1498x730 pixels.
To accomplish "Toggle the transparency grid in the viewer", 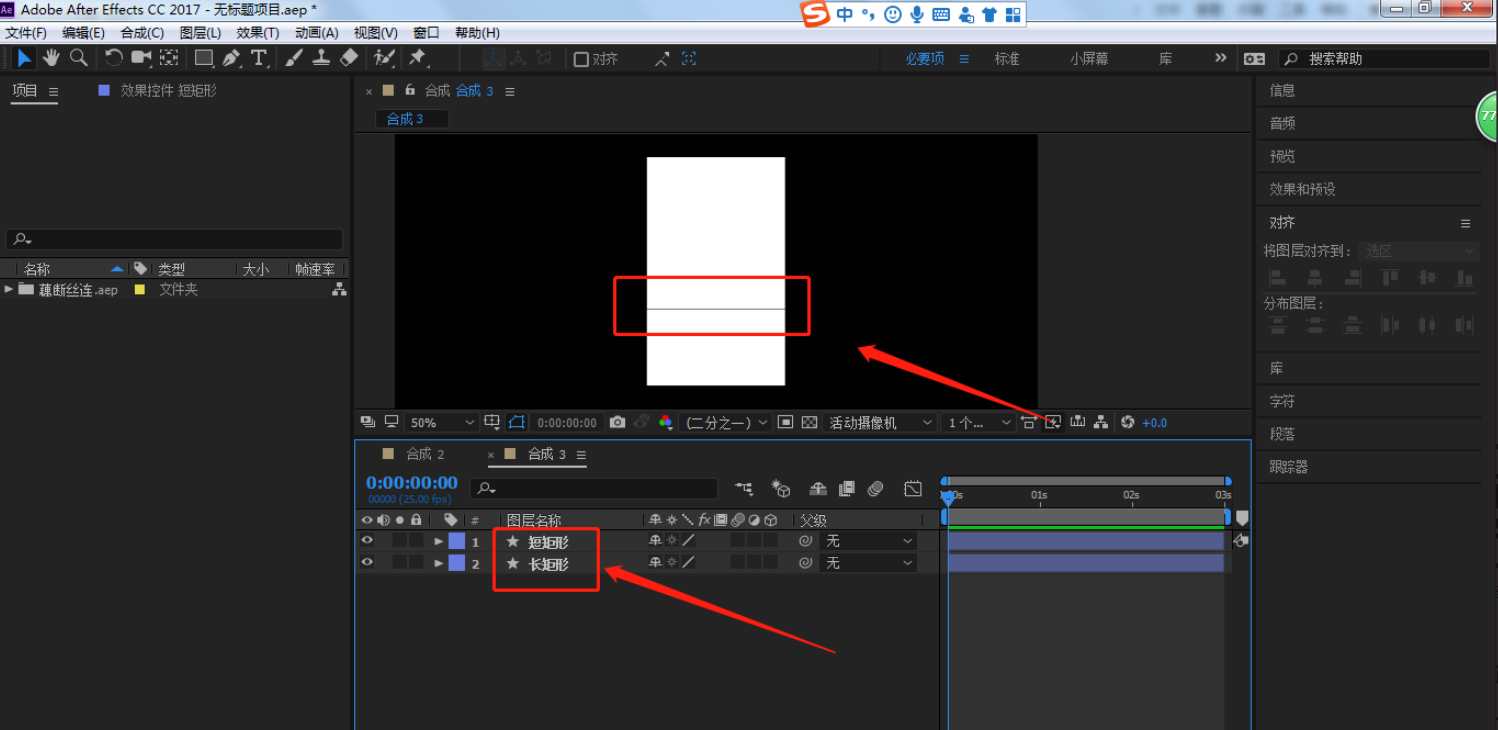I will tap(810, 422).
